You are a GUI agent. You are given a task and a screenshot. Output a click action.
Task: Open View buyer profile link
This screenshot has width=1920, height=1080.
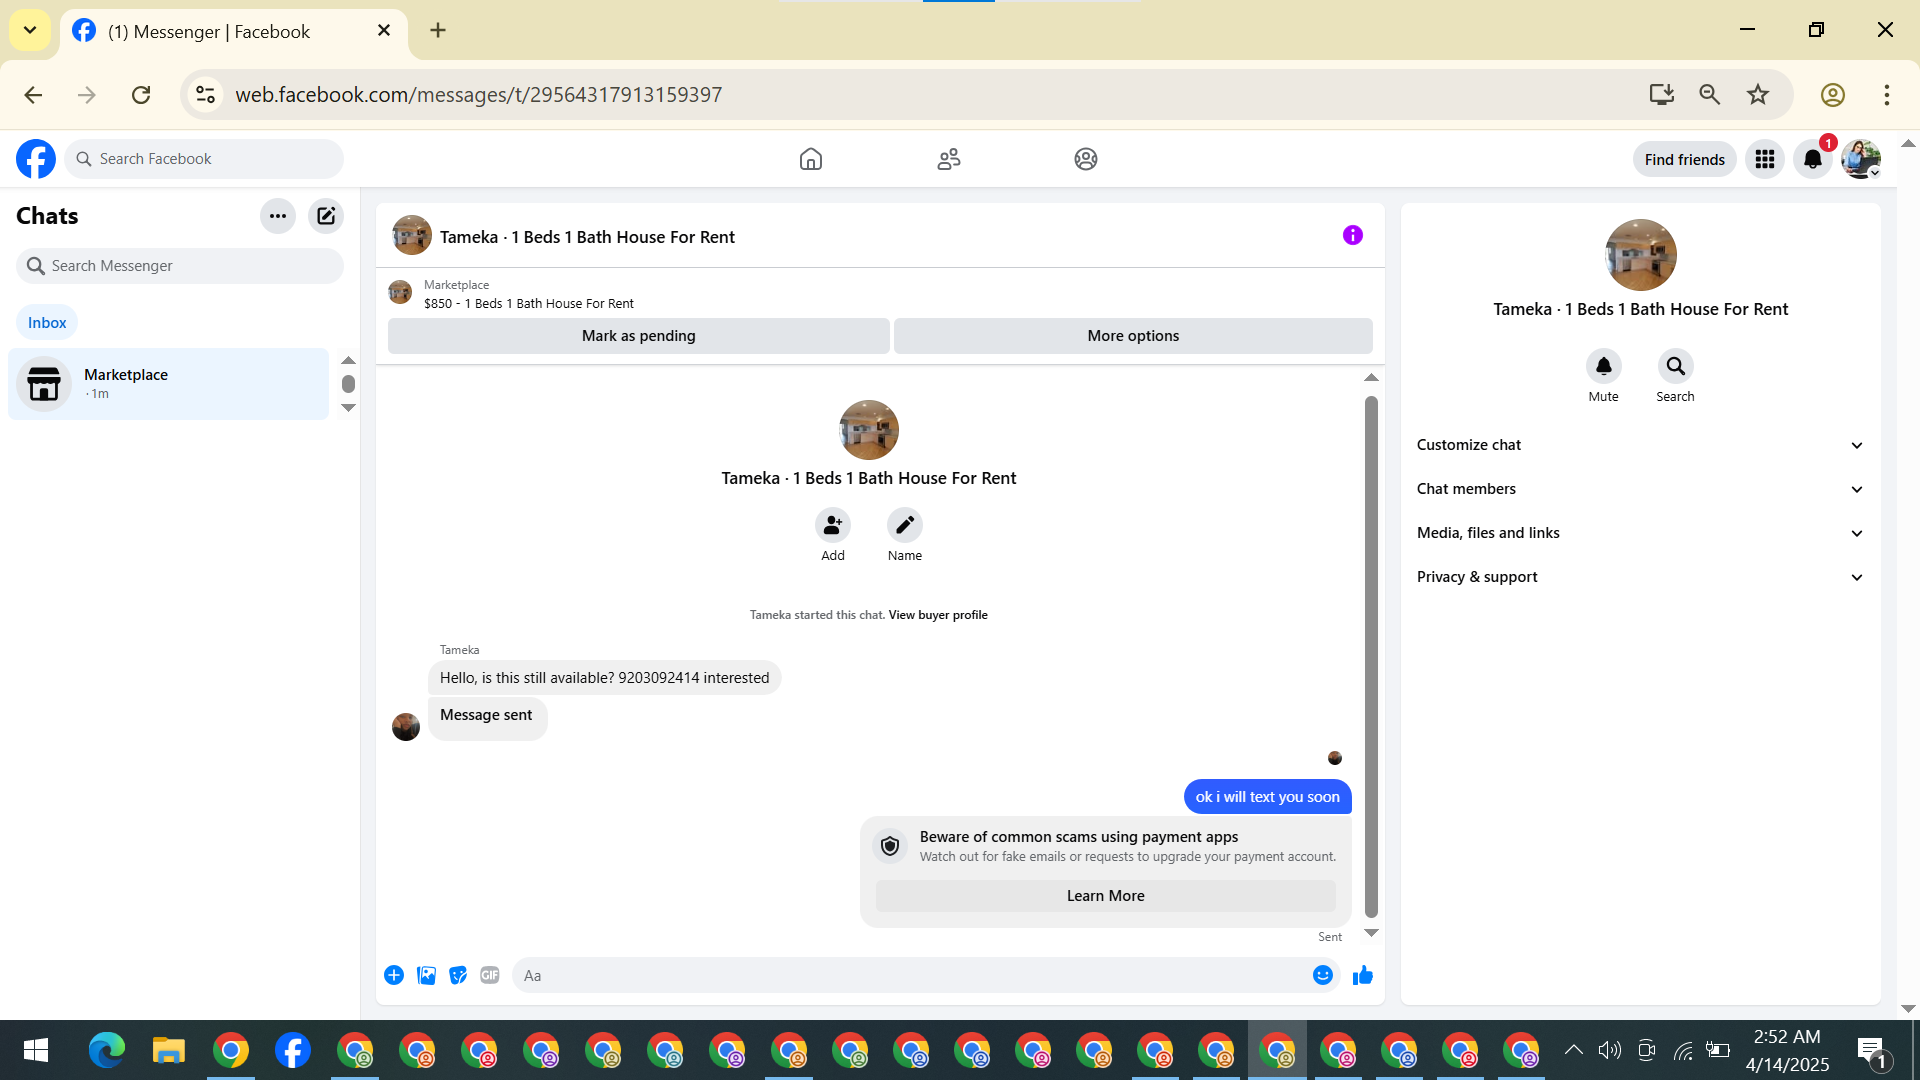tap(937, 615)
